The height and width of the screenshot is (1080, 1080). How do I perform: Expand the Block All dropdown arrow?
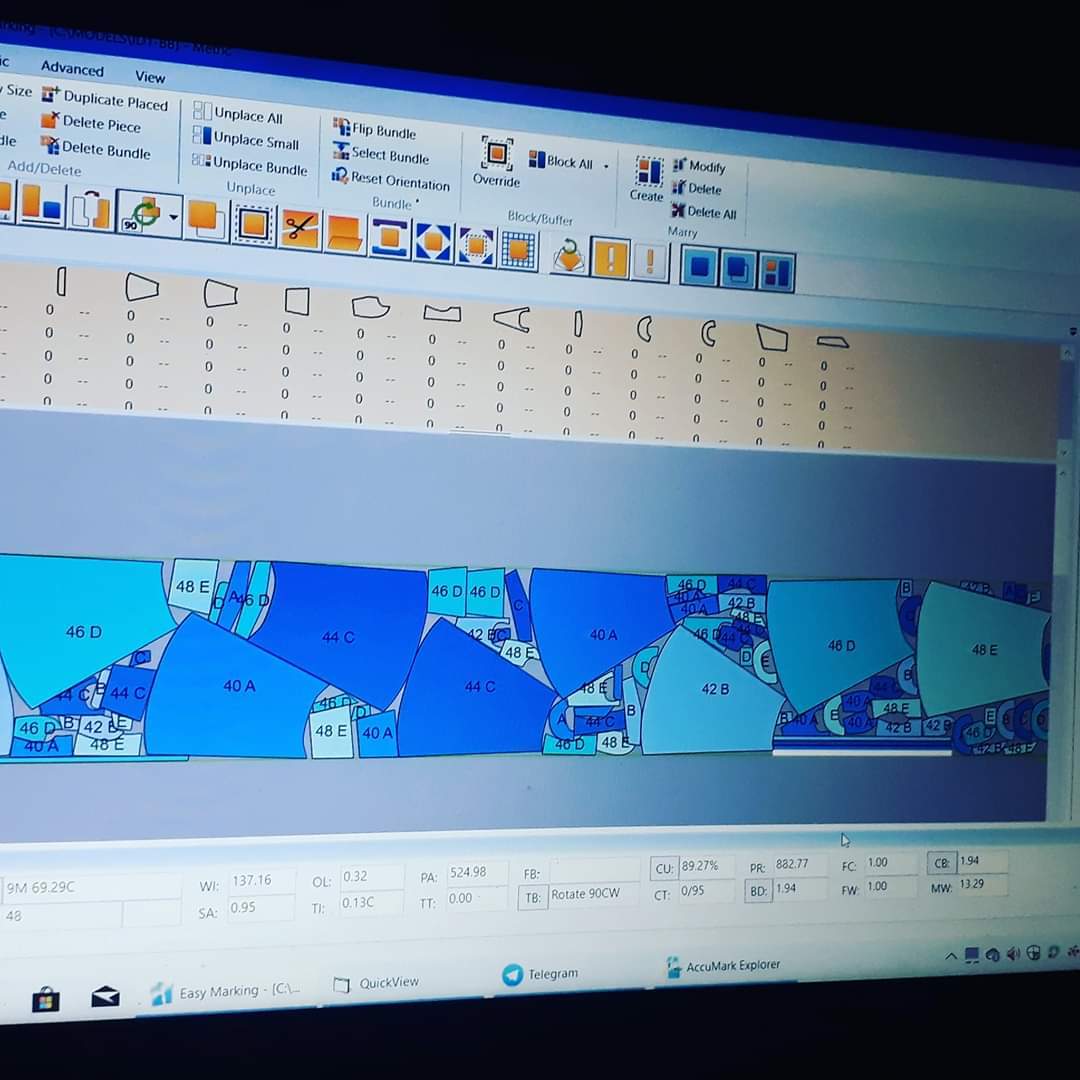(x=606, y=165)
